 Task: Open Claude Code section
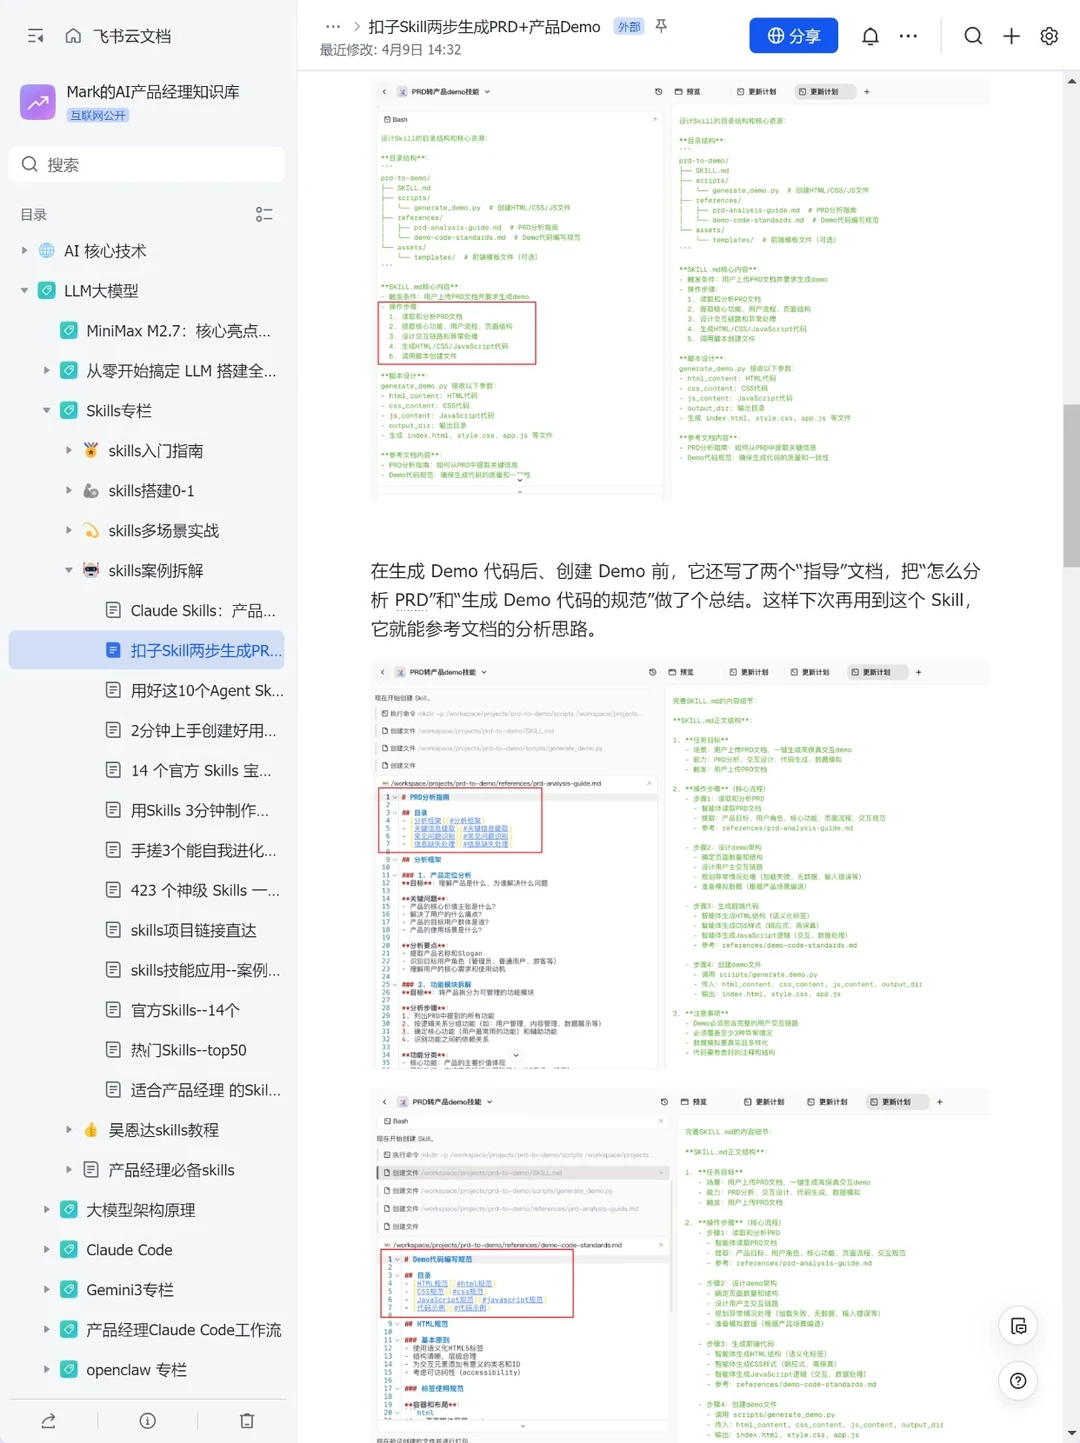pos(129,1250)
